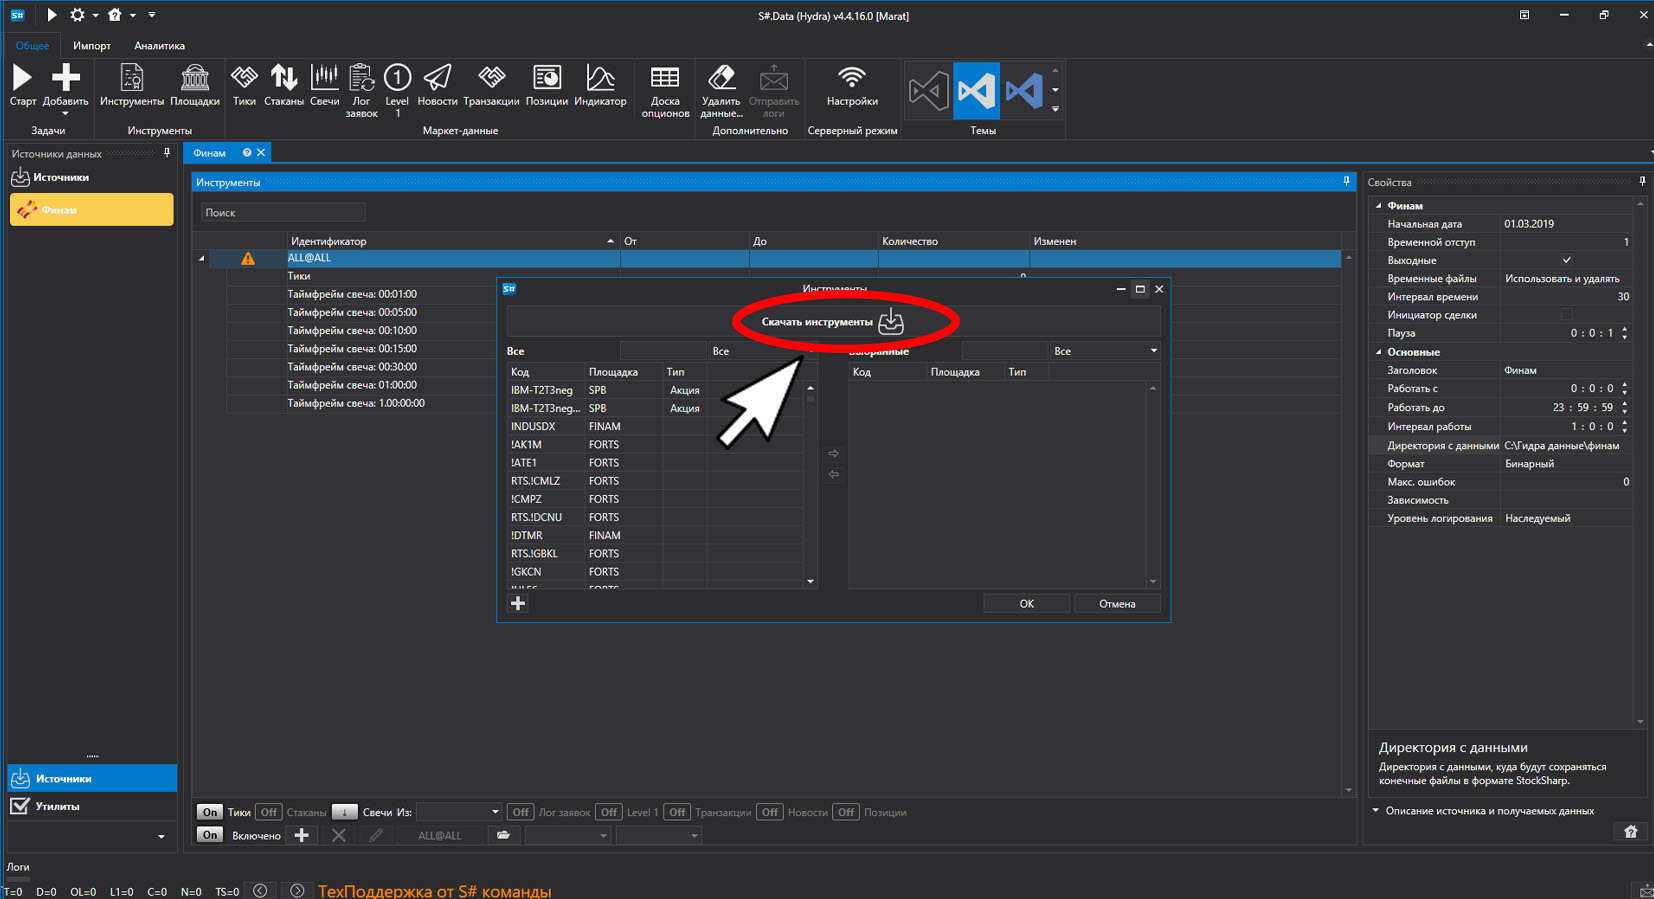Click the quick-access play icon in title bar
The height and width of the screenshot is (899, 1654).
[51, 15]
